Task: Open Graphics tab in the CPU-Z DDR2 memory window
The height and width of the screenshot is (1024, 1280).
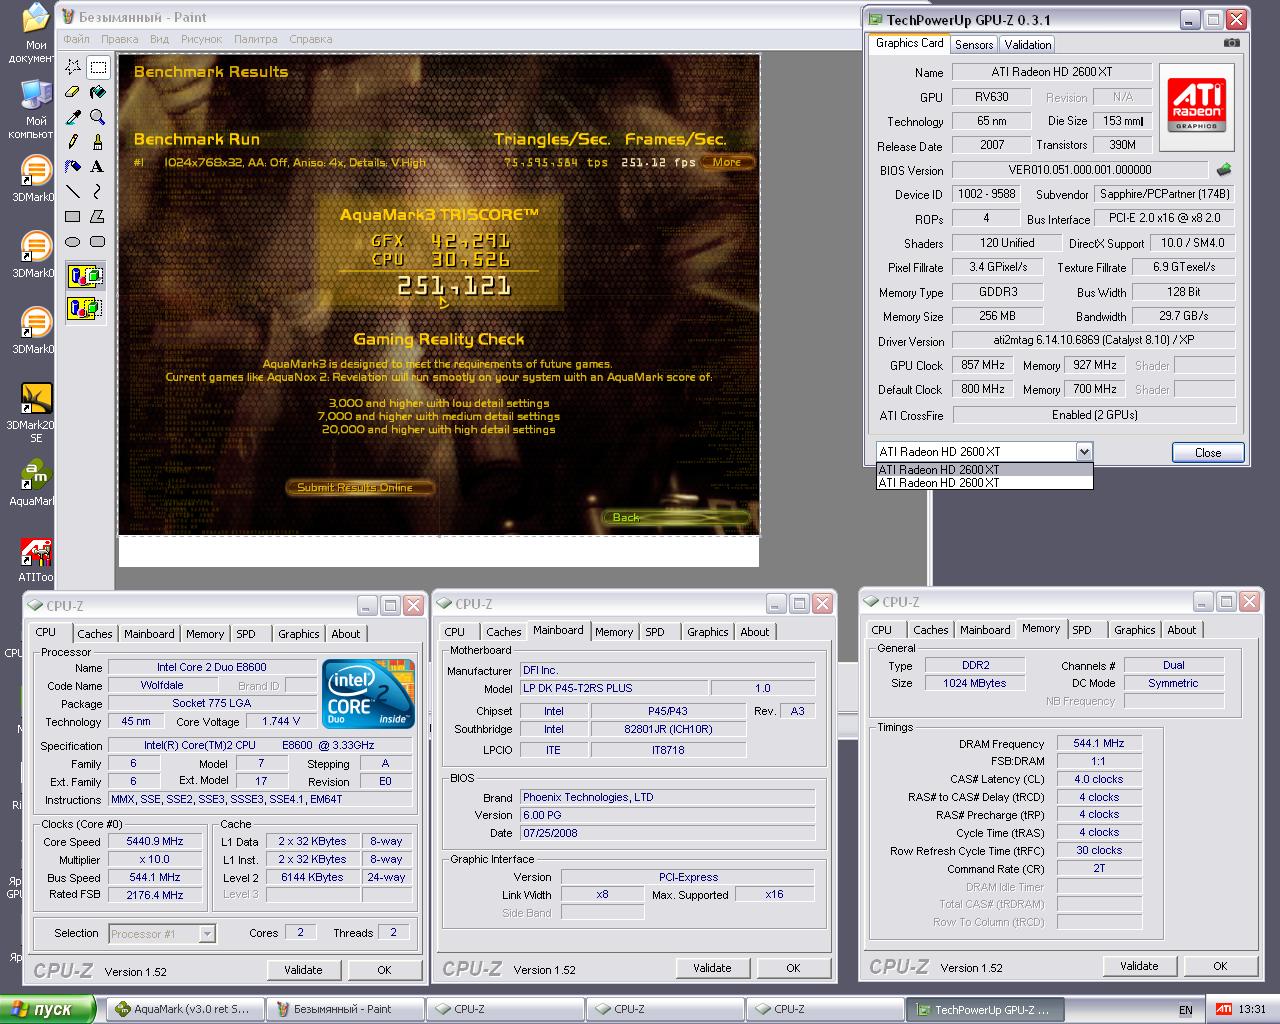Action: 1135,630
